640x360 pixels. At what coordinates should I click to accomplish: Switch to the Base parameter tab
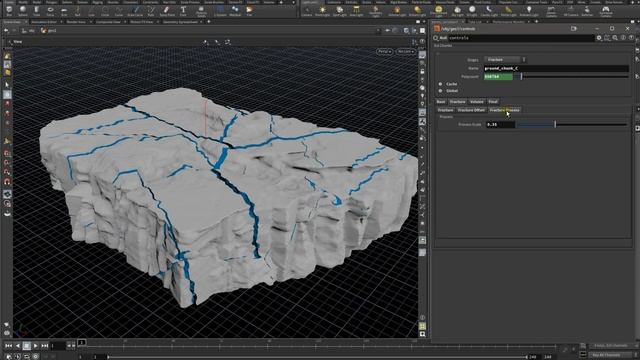coord(441,102)
